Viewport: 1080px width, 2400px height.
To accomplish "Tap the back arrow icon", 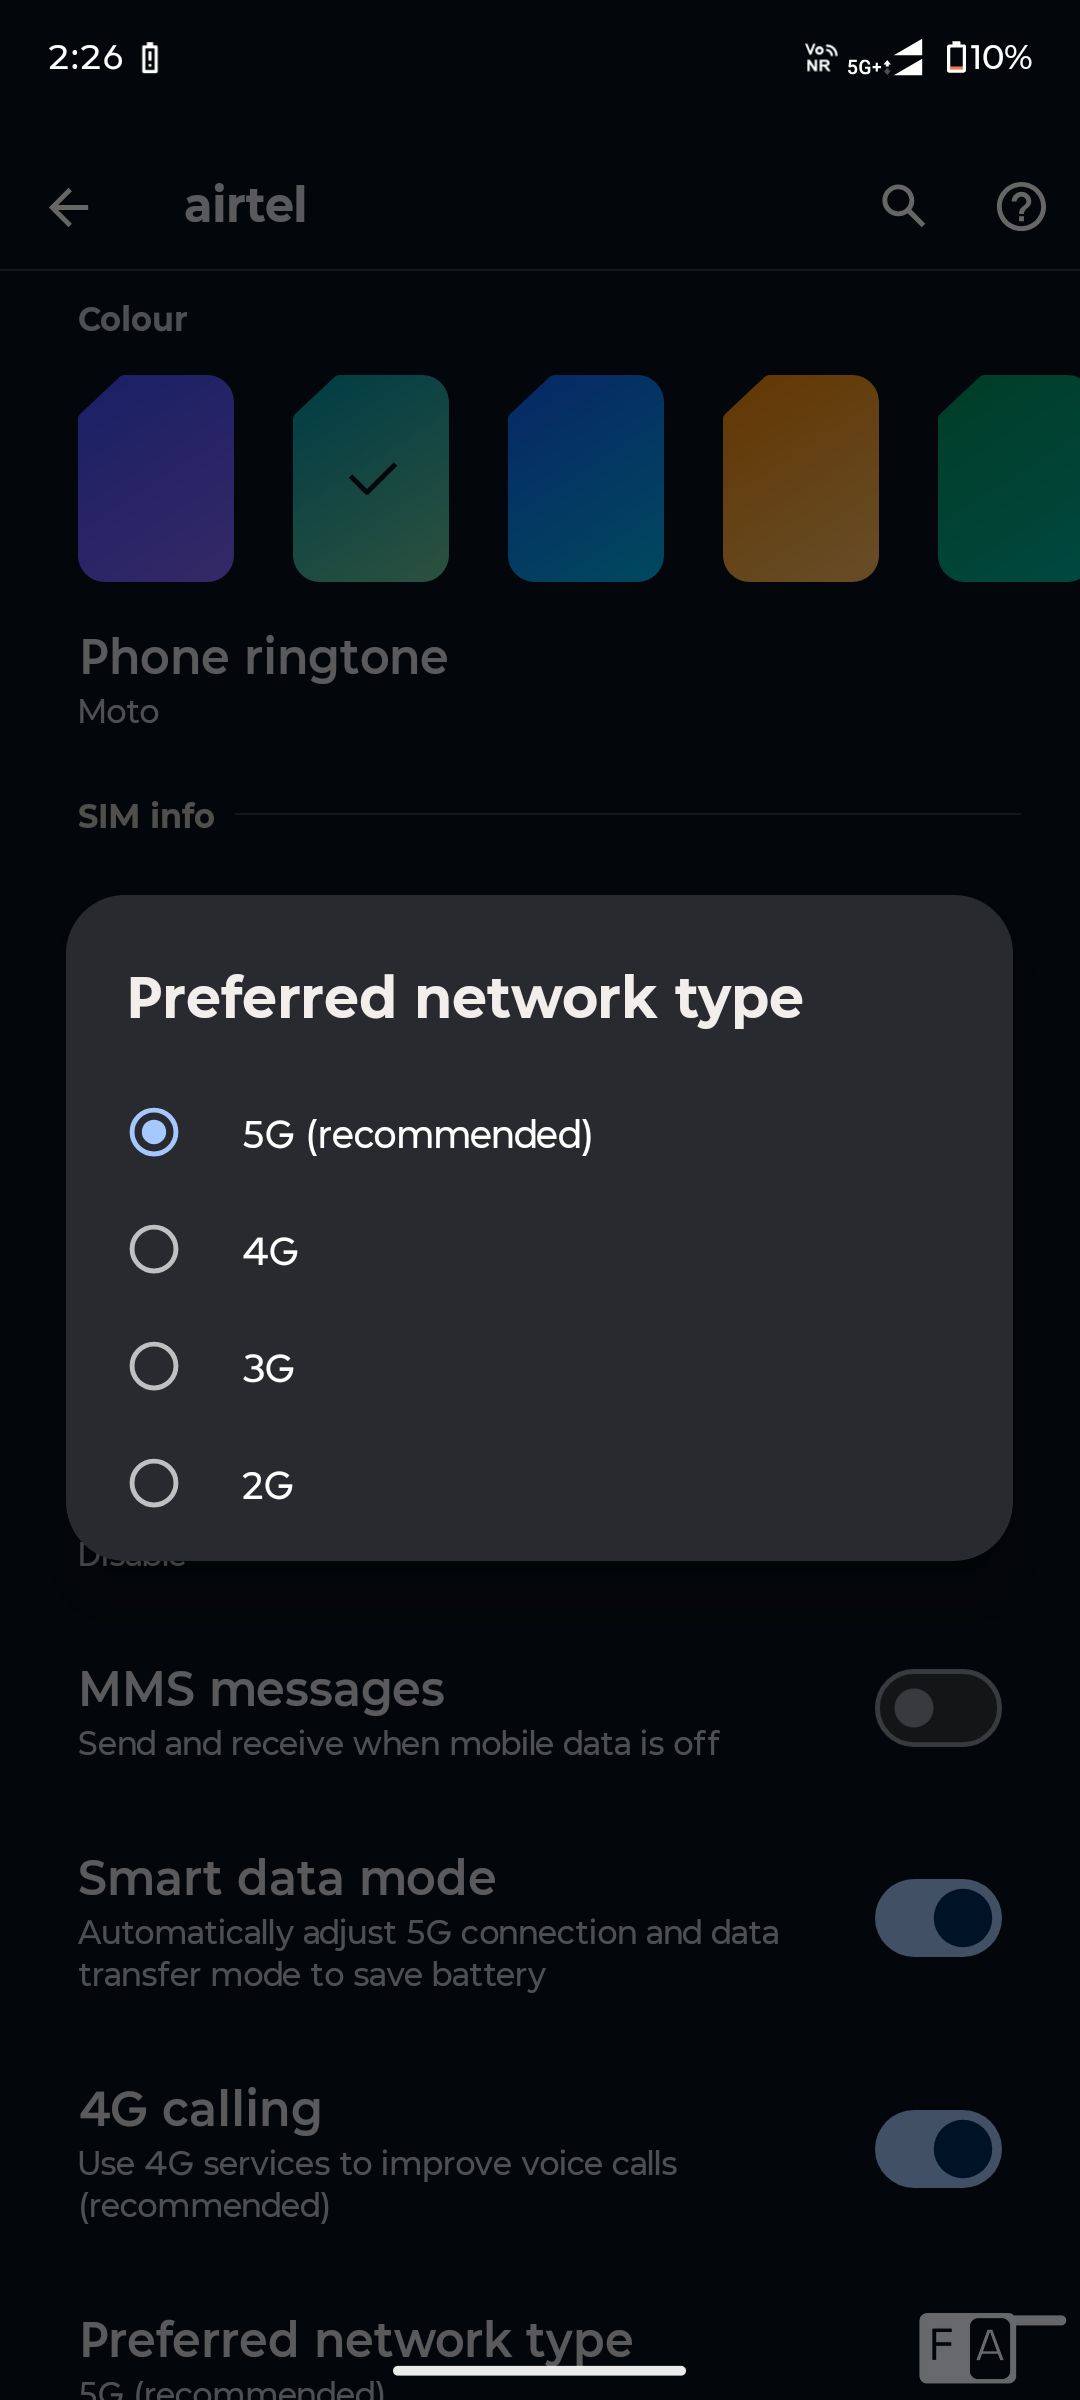I will coord(69,208).
